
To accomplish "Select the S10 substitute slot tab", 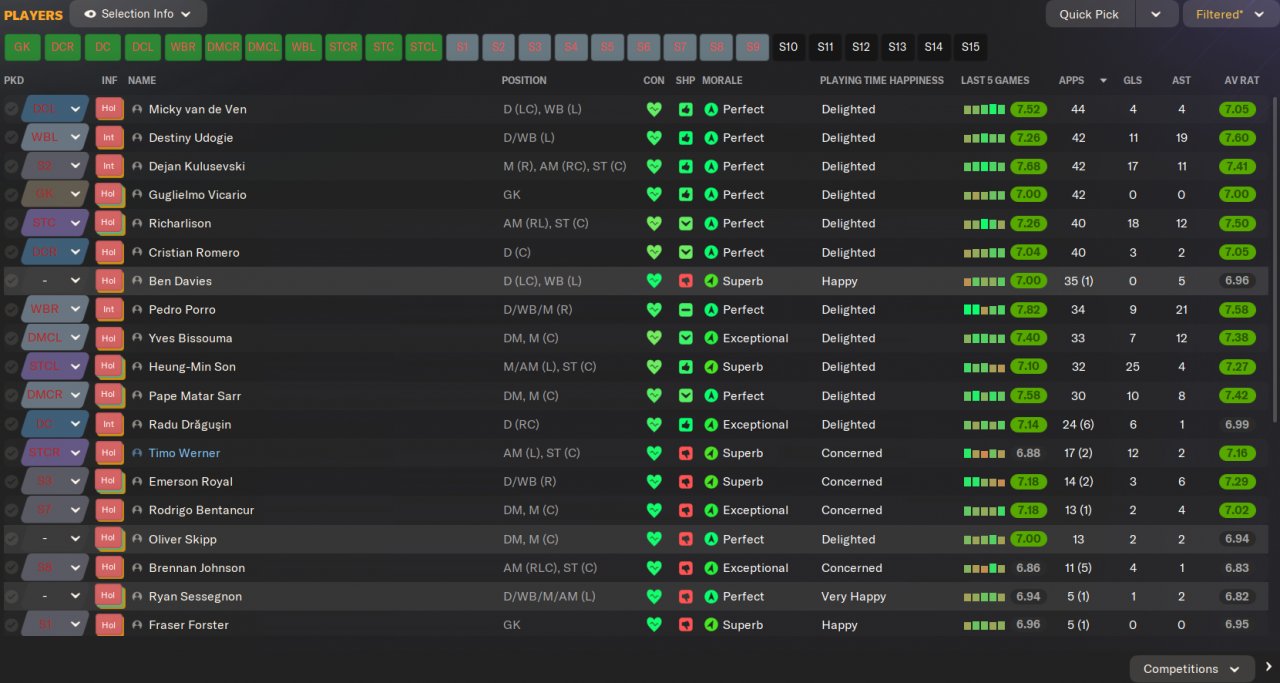I will click(789, 47).
